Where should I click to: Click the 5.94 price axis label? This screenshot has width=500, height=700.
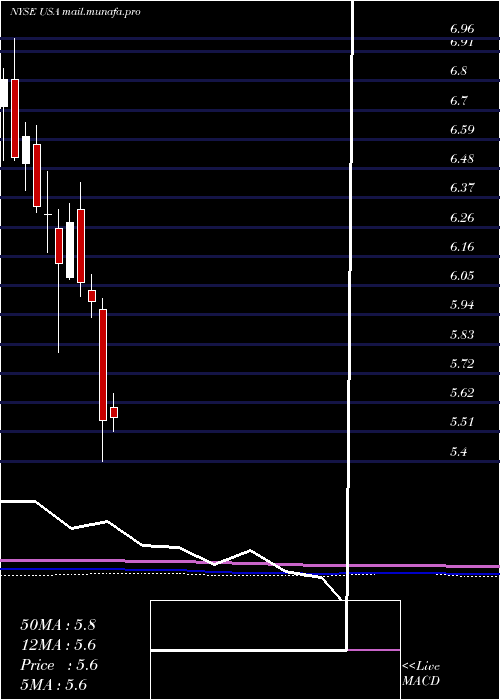462,305
